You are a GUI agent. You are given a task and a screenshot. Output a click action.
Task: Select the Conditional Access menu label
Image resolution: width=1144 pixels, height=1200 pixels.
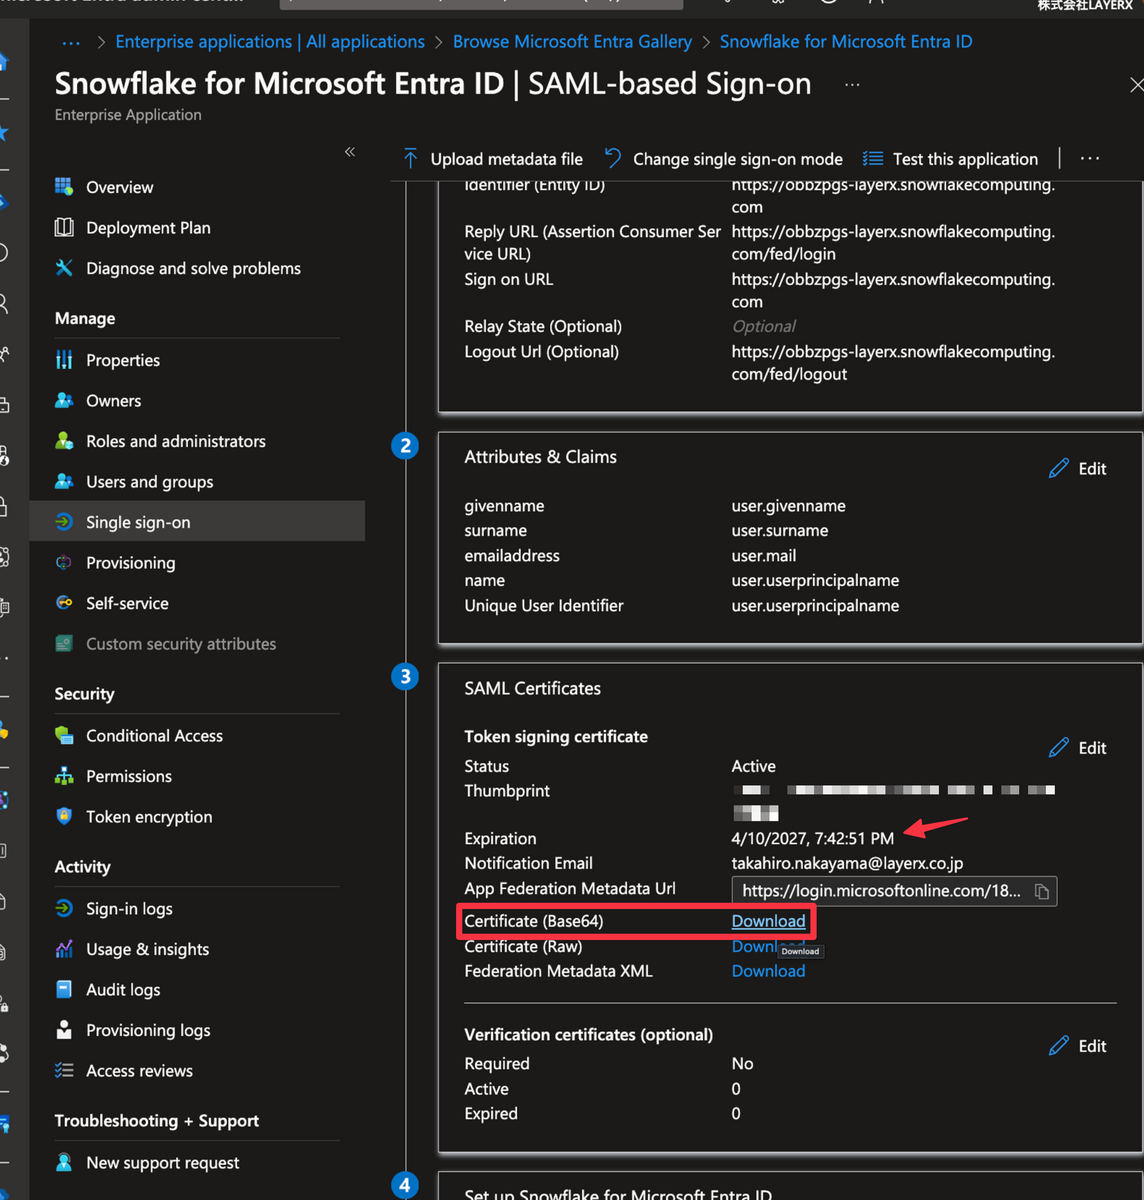click(x=154, y=736)
